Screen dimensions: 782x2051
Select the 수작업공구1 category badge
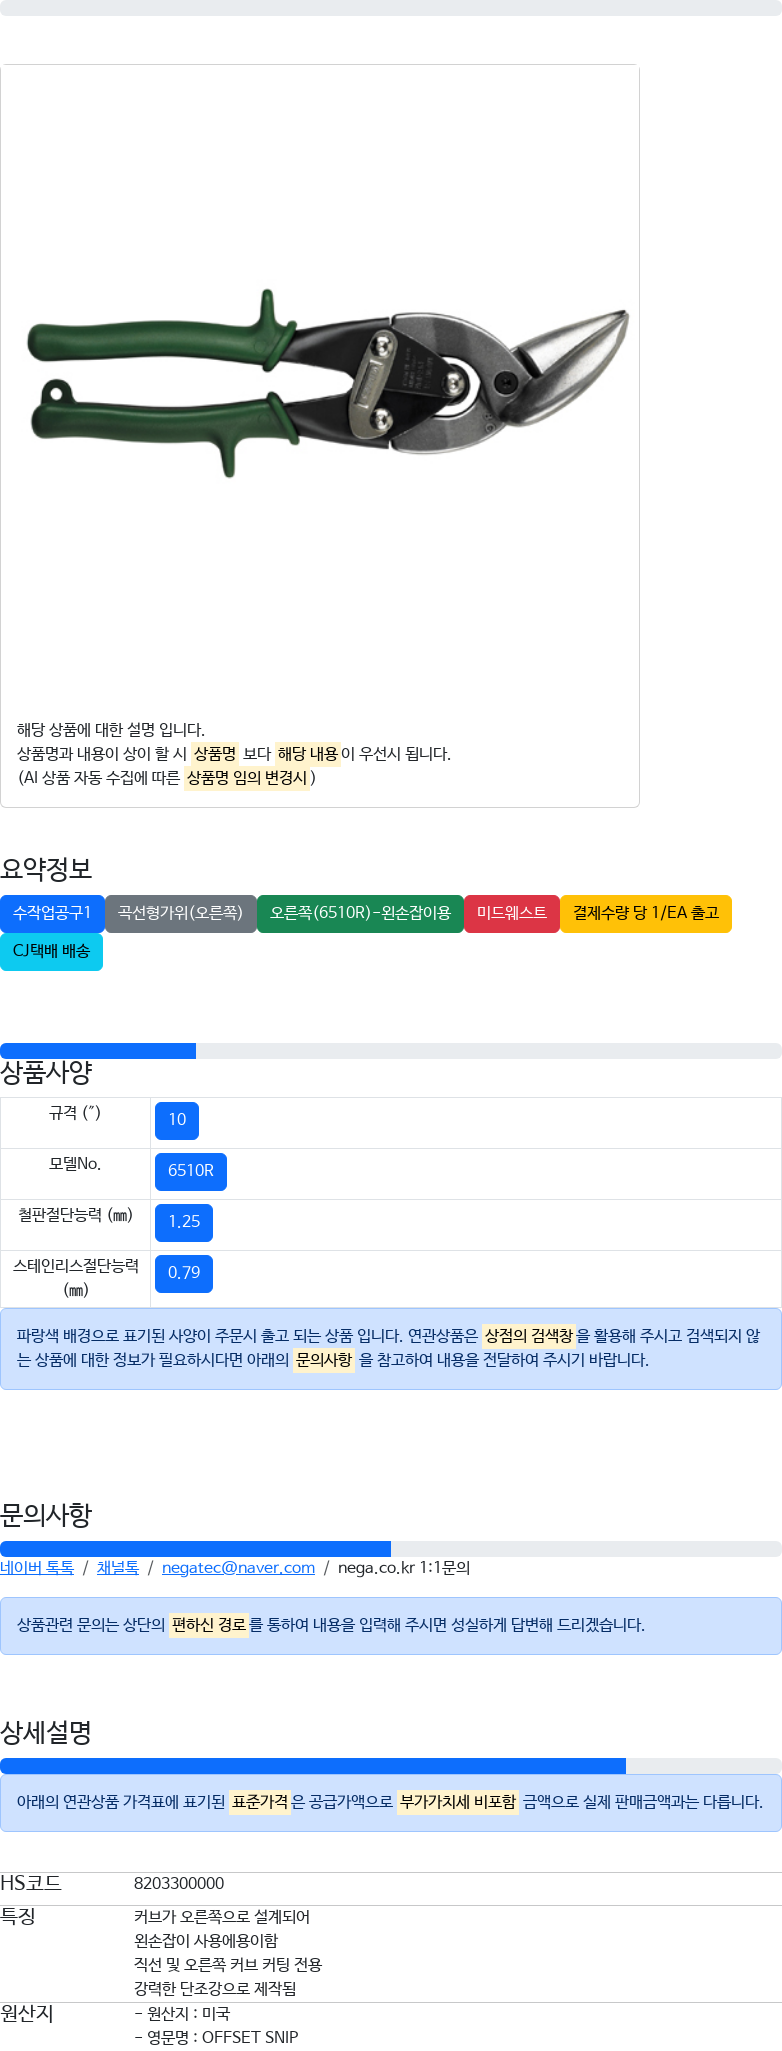pos(52,913)
